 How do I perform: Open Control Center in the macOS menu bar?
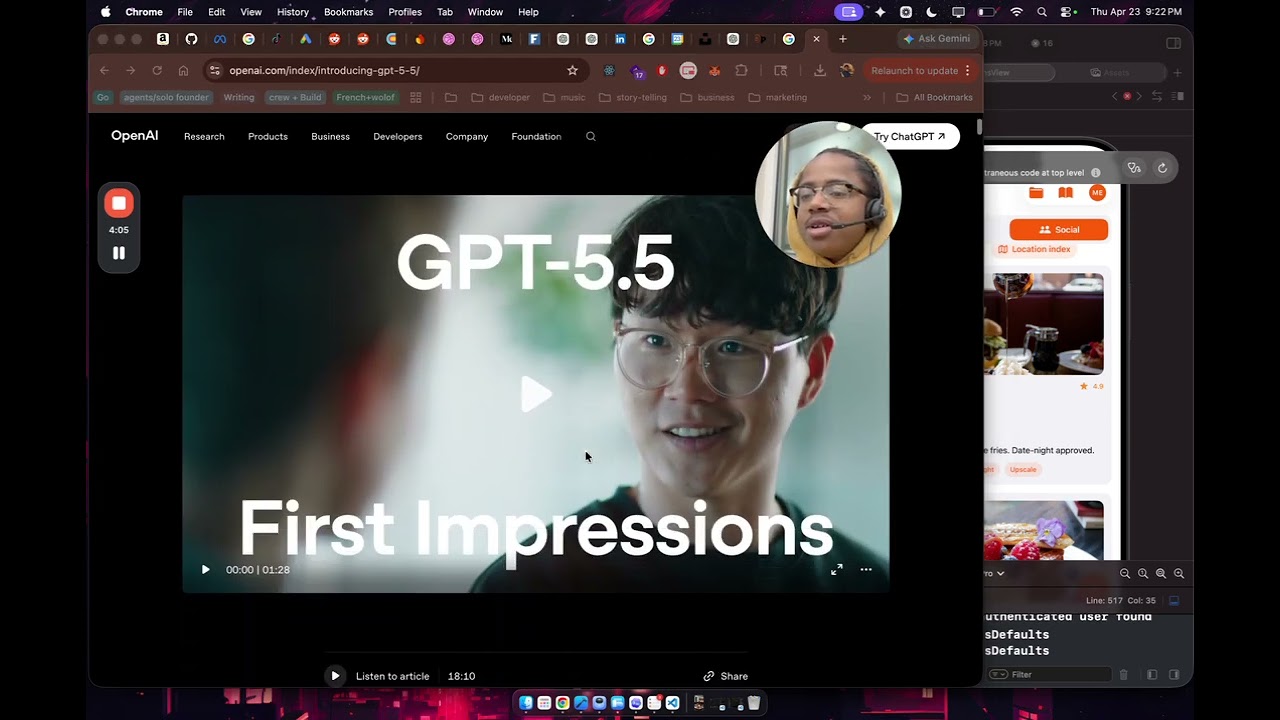(x=1067, y=12)
